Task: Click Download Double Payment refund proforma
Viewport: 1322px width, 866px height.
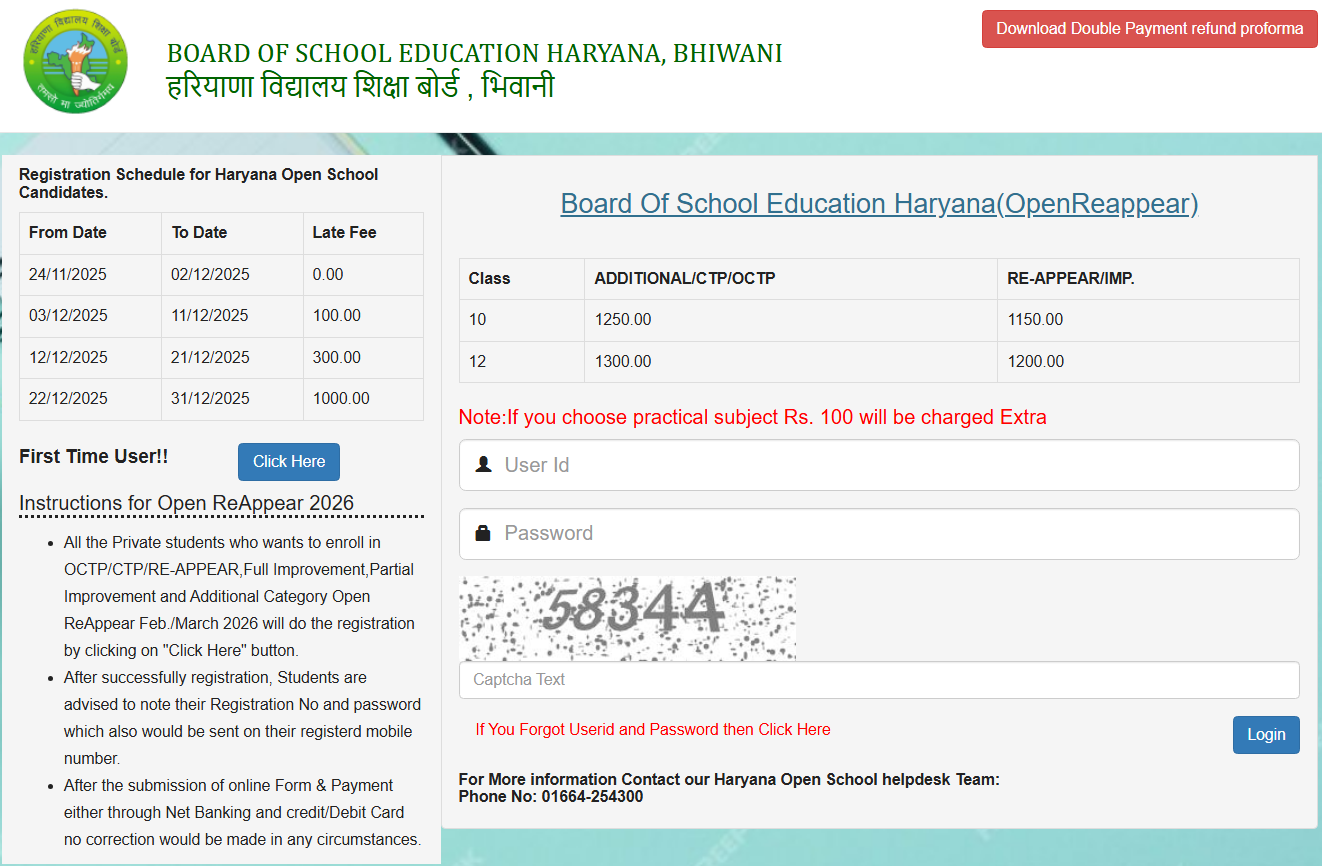Action: [1148, 28]
